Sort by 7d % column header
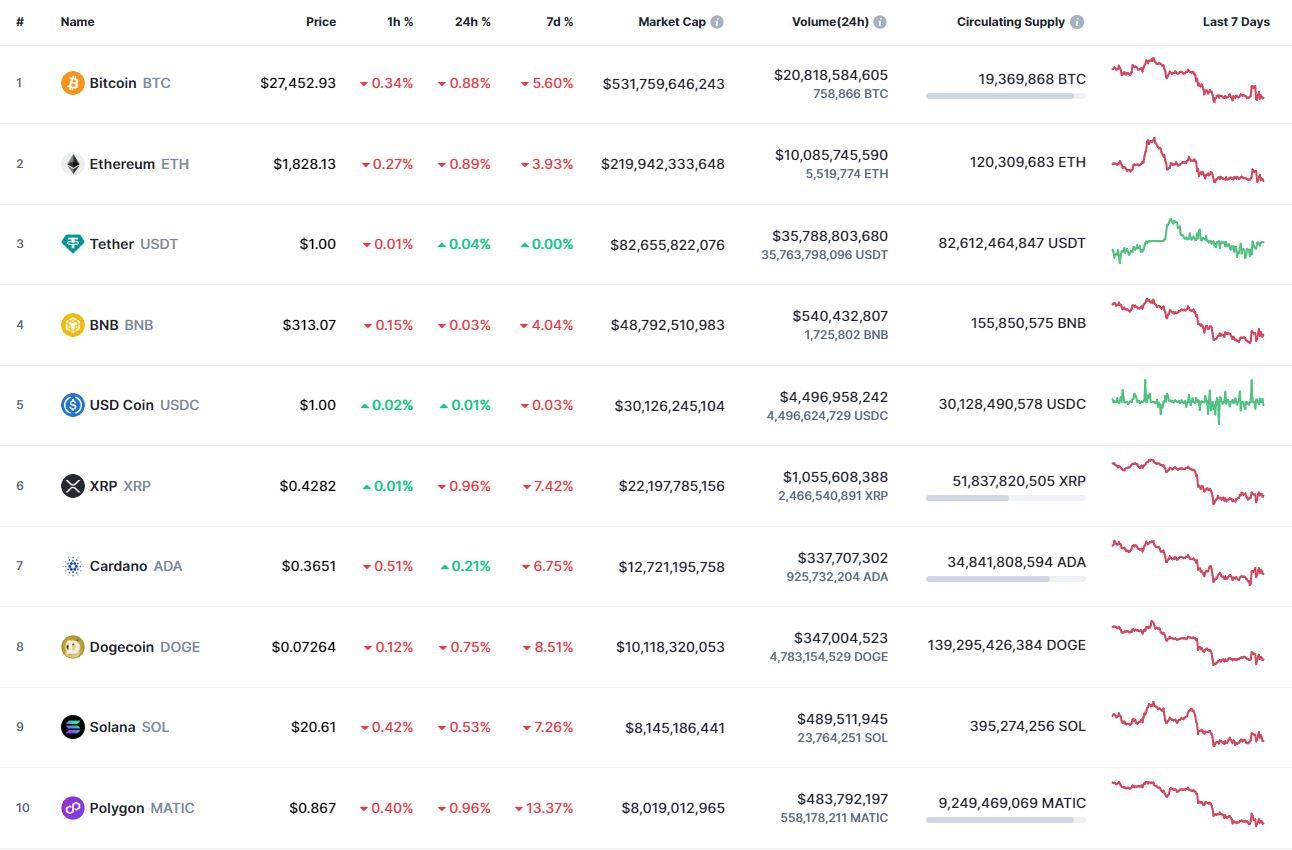Image resolution: width=1292 pixels, height=850 pixels. tap(559, 22)
